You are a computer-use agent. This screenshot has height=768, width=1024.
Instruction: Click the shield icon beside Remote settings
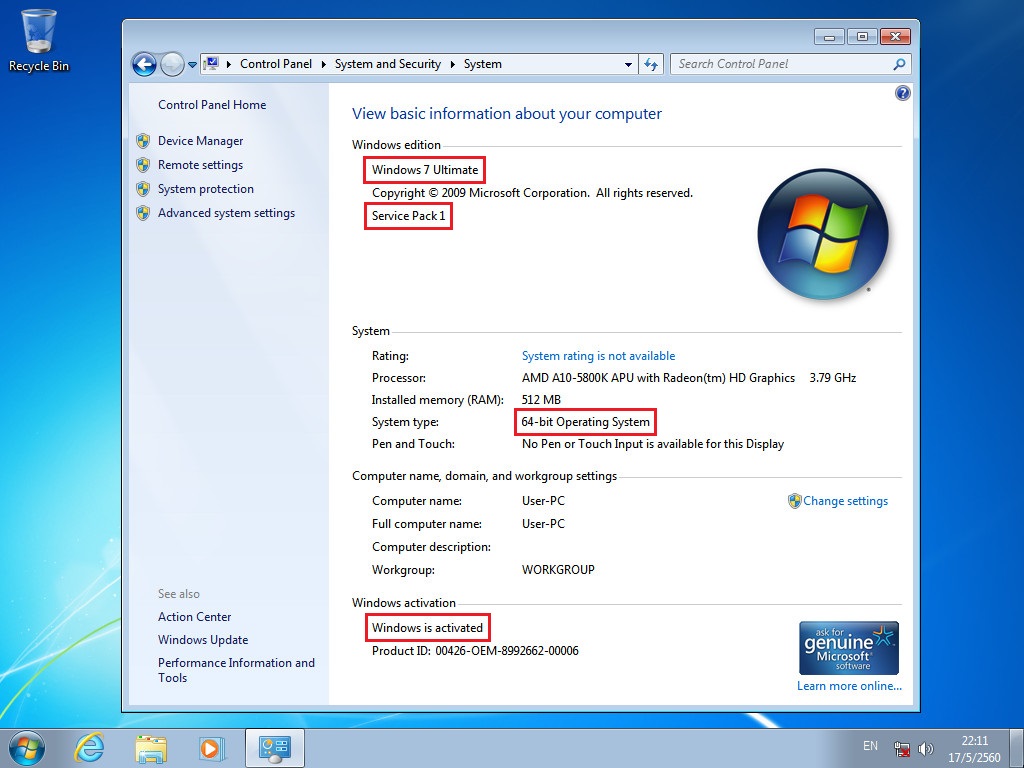point(143,165)
